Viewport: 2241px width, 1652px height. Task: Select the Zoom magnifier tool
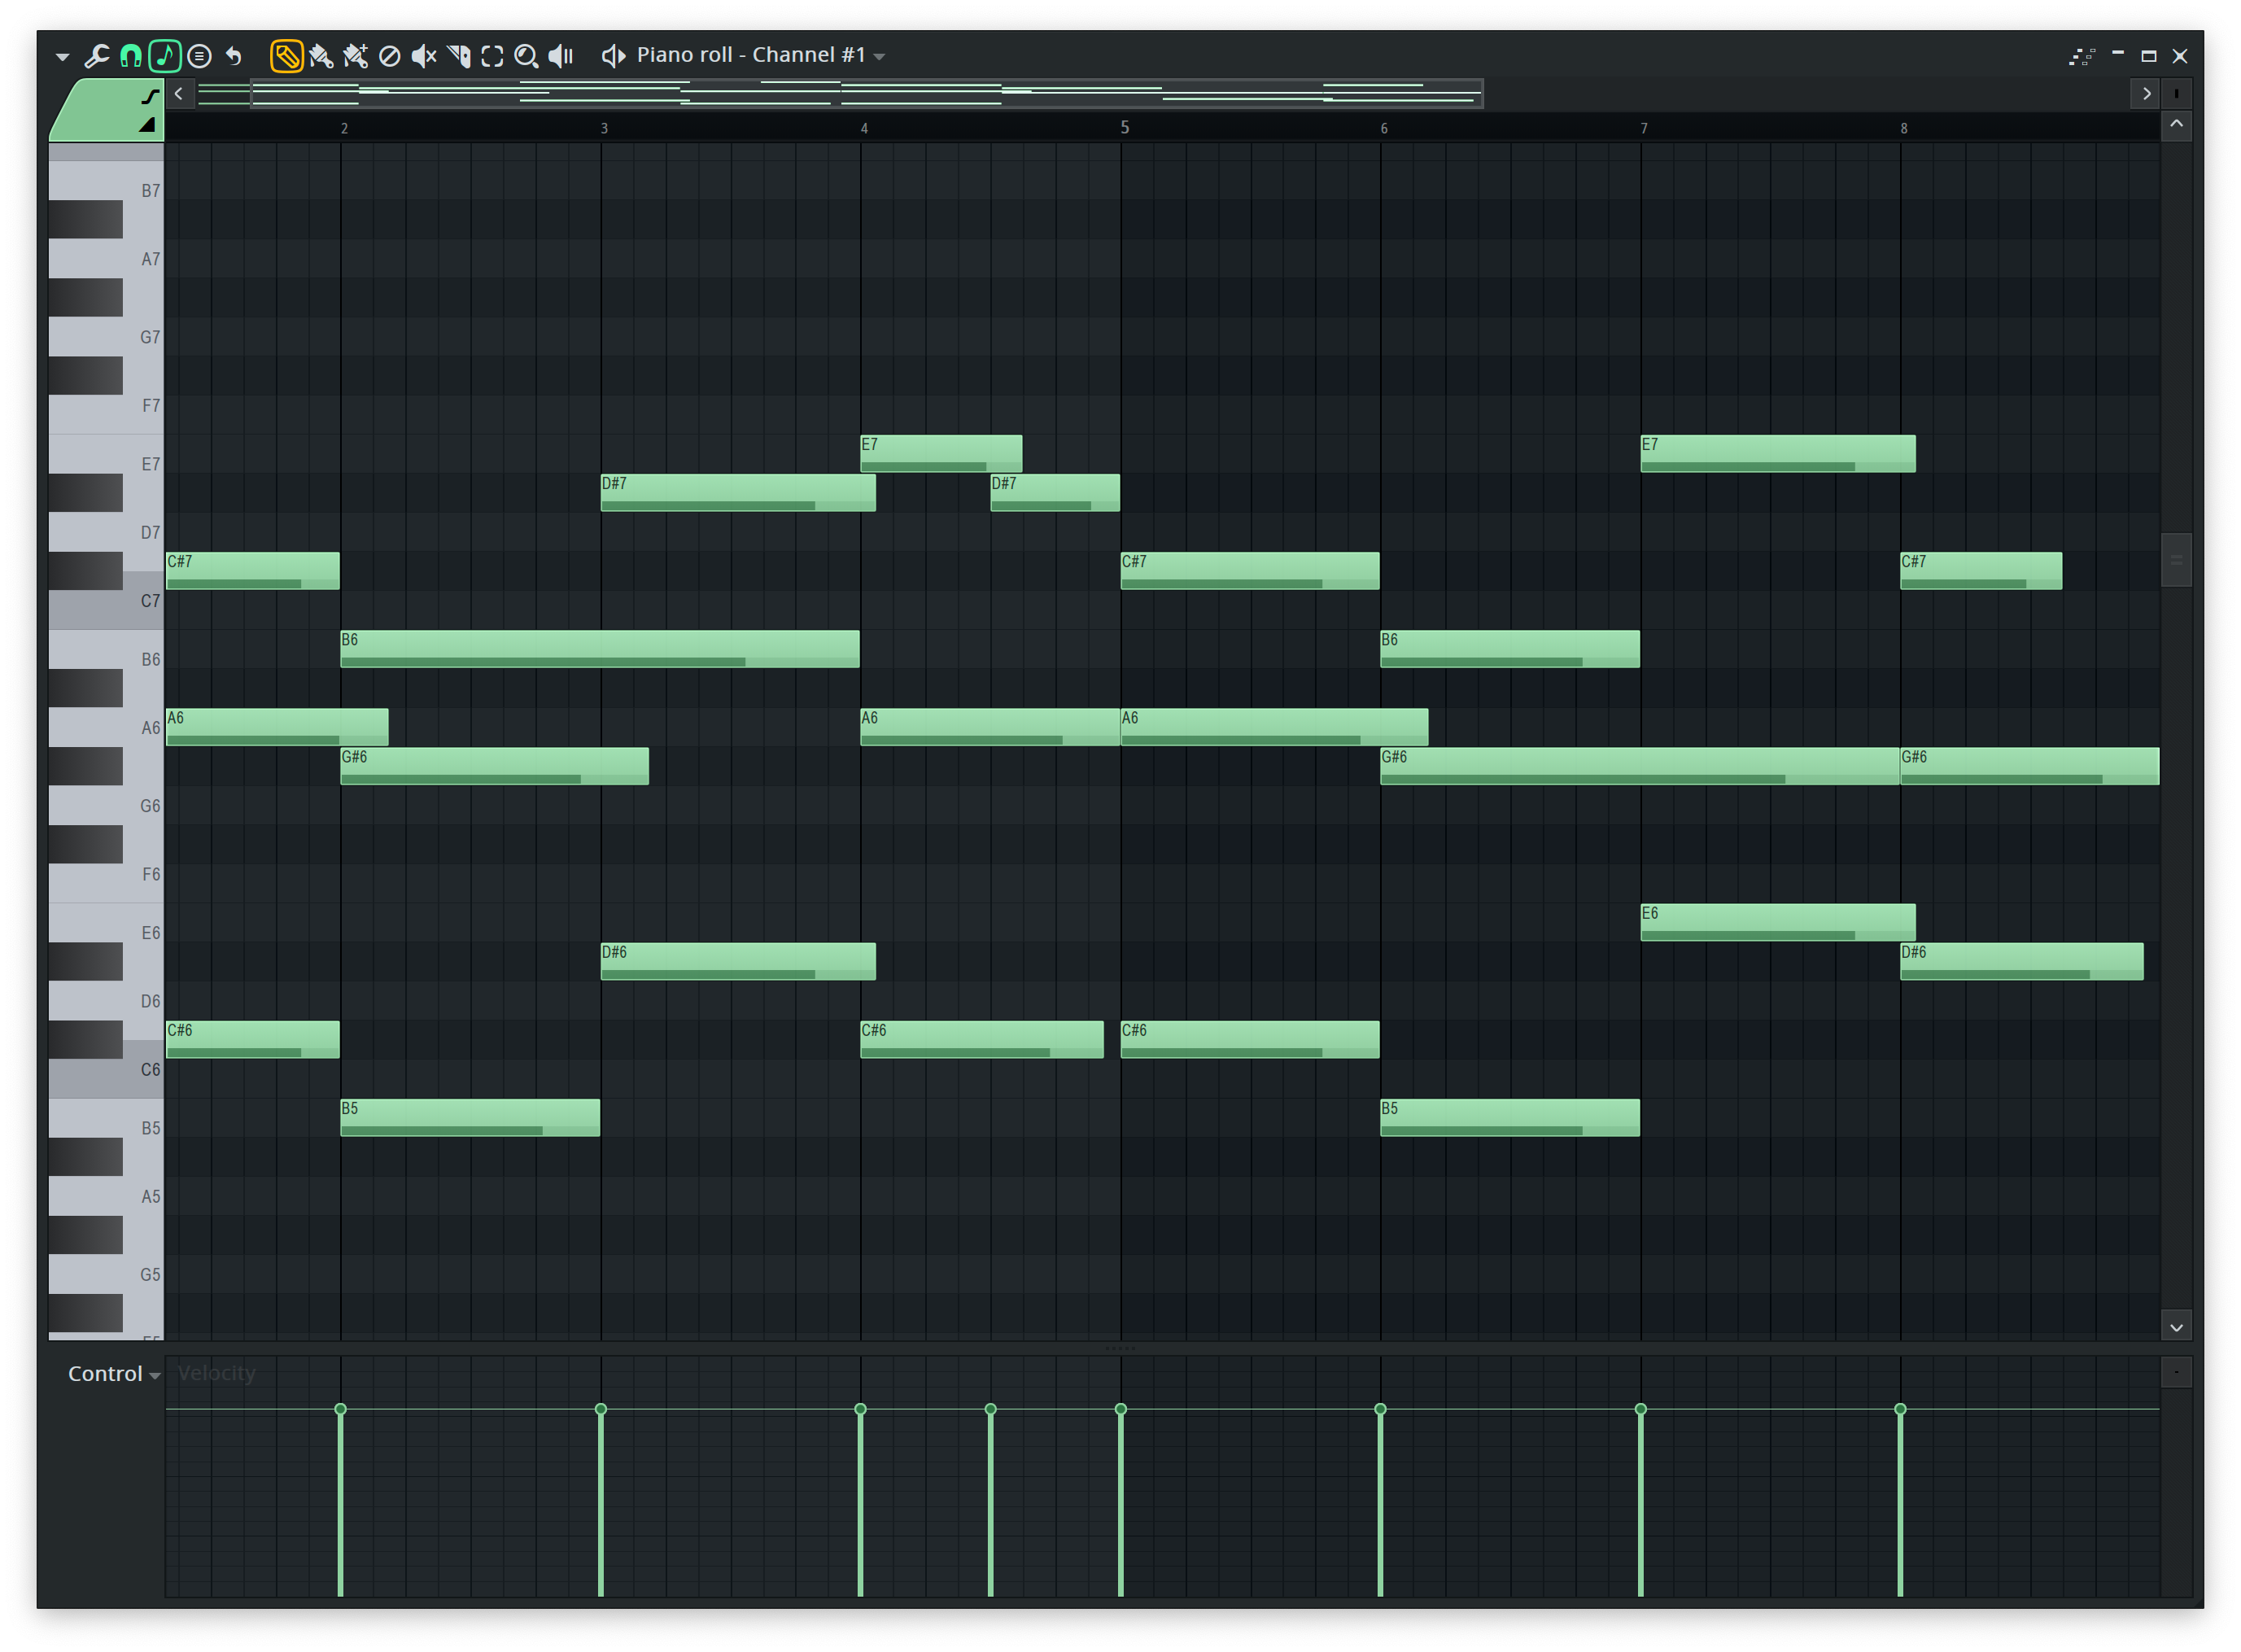click(x=526, y=56)
